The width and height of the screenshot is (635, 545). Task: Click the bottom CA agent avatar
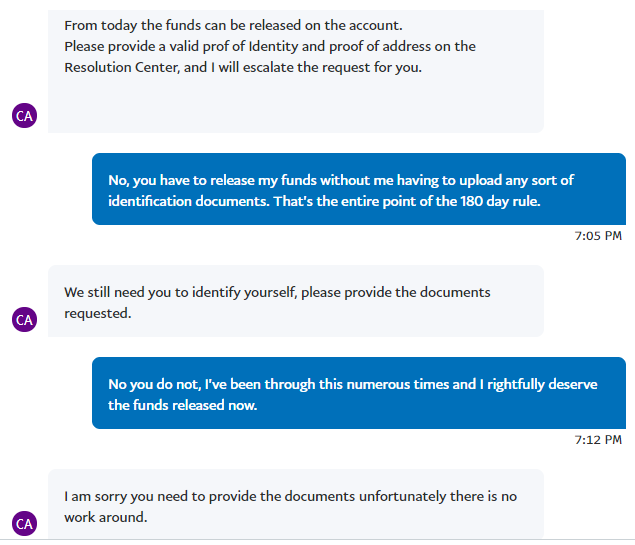pos(24,524)
